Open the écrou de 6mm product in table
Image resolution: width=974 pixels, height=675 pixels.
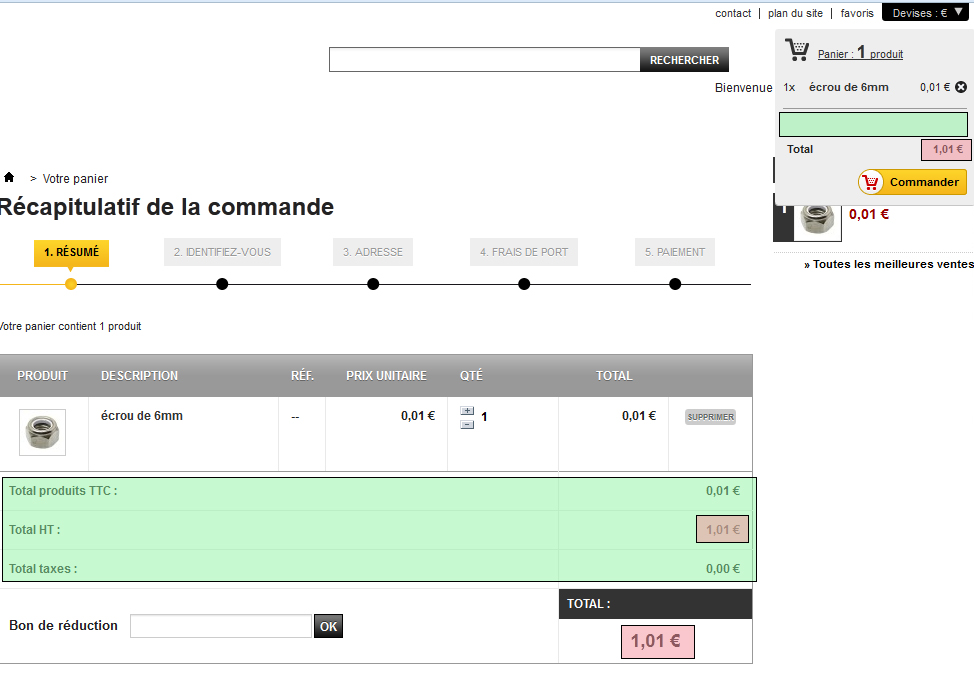pos(142,416)
